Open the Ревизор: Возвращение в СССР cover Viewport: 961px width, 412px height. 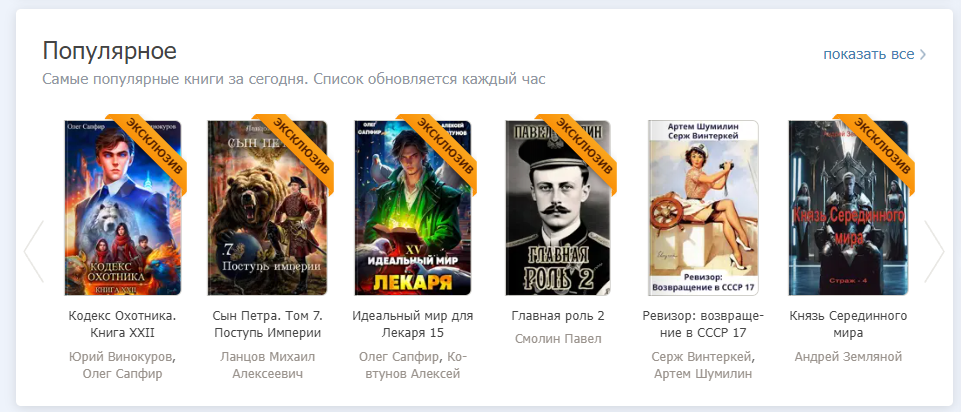coord(703,208)
